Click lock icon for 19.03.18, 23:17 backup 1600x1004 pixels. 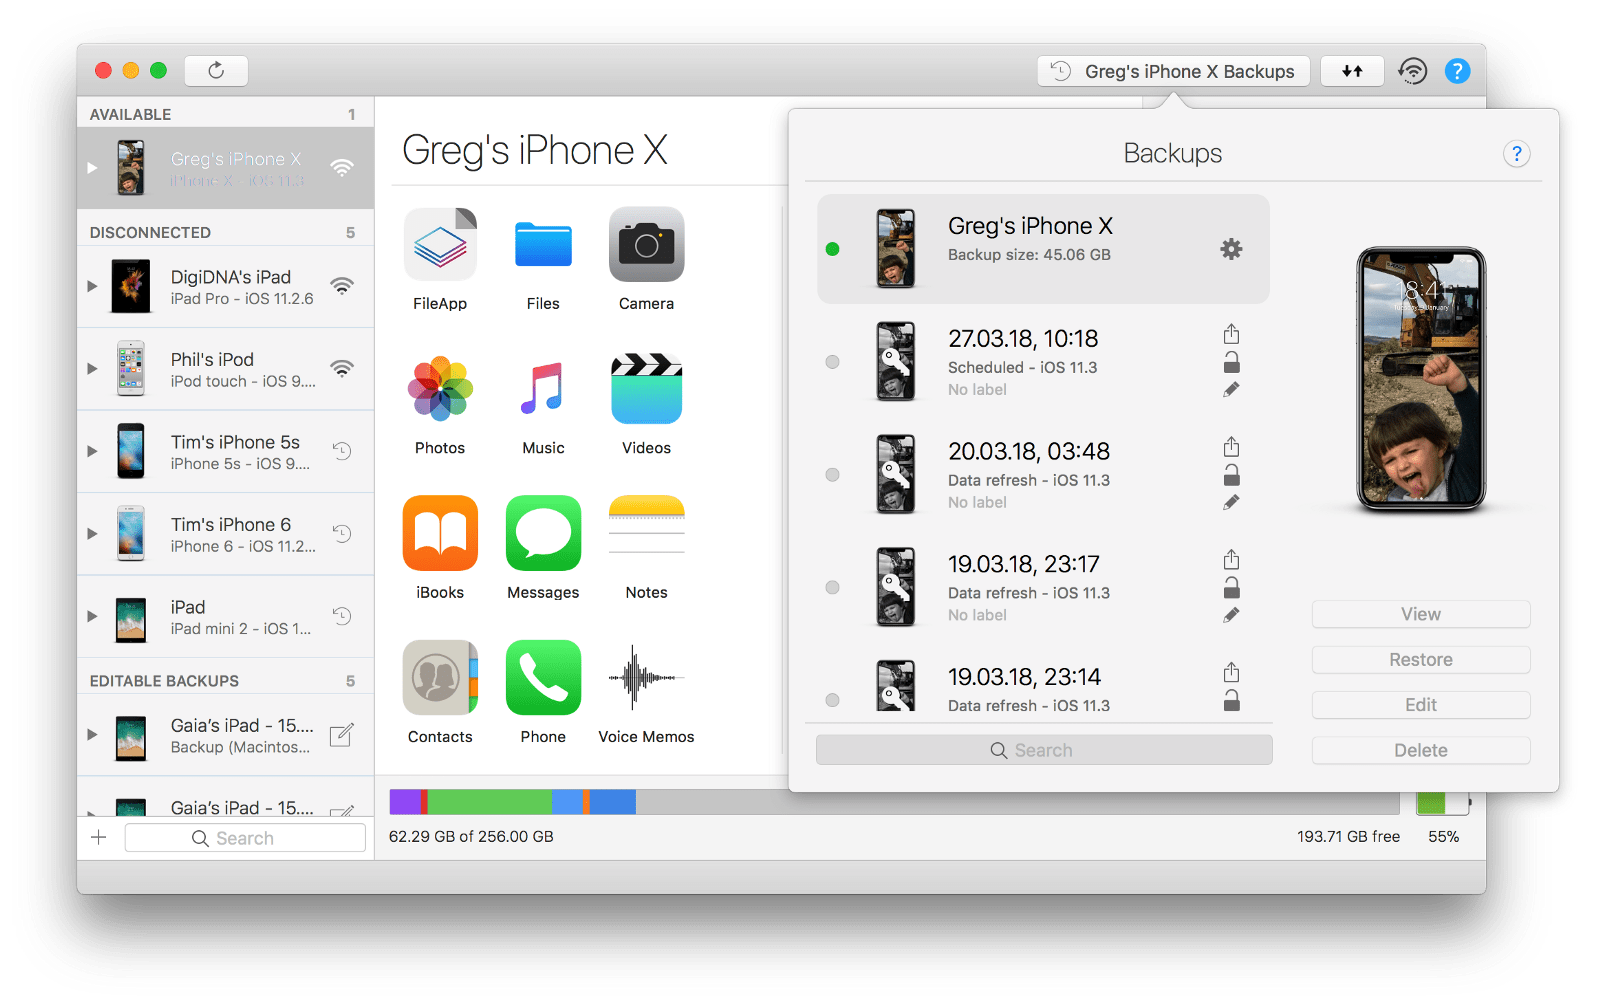[x=1232, y=588]
